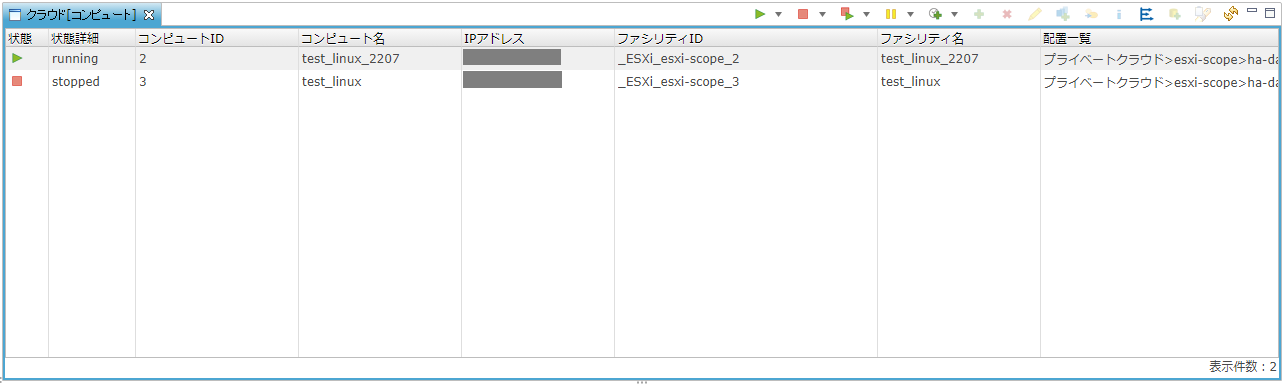Click the greyed green plus add icon
The height and width of the screenshot is (384, 1283).
[978, 14]
